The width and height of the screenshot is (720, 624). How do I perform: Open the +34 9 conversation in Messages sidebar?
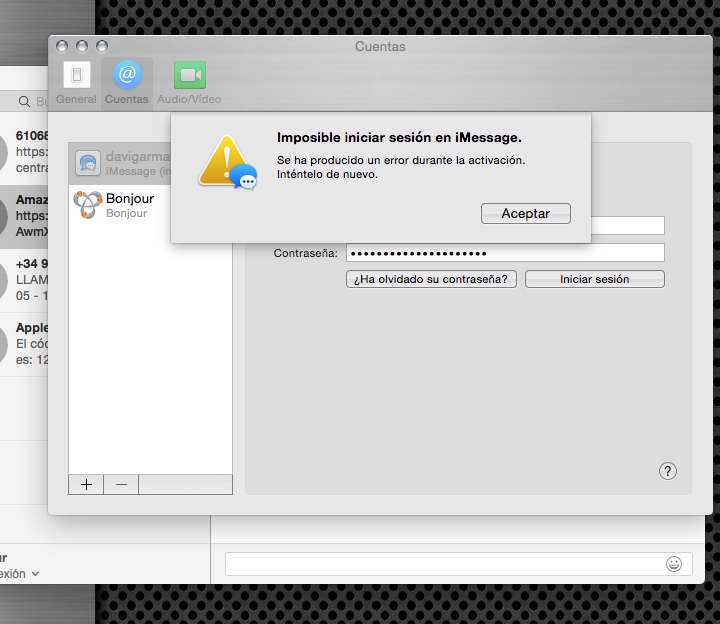pos(24,280)
